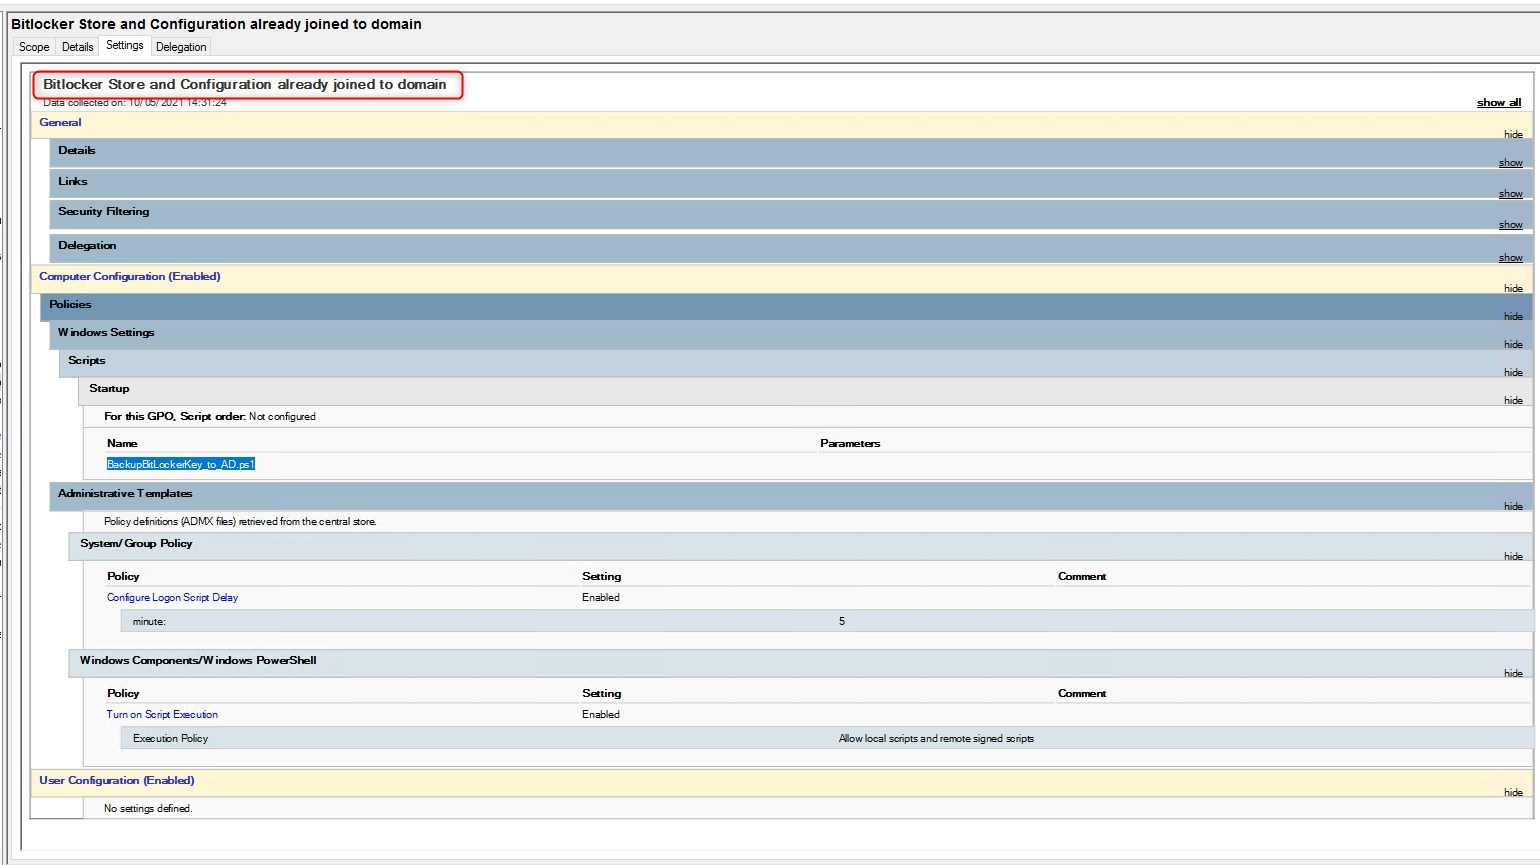Show the Links subsection
The height and width of the screenshot is (865, 1540).
tap(1510, 194)
